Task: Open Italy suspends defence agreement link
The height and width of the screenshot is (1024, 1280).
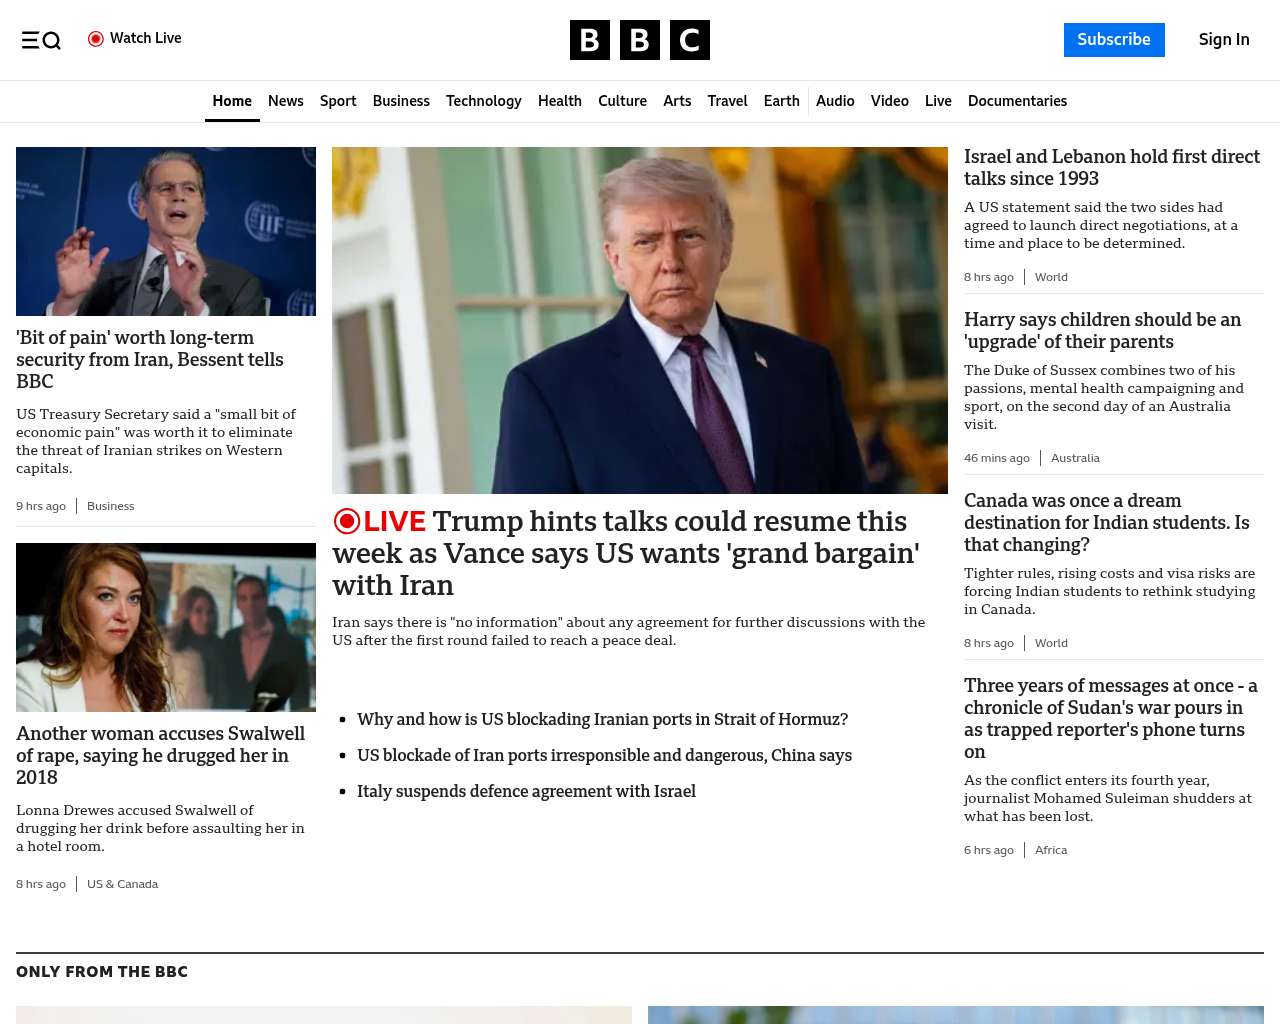Action: pos(526,791)
